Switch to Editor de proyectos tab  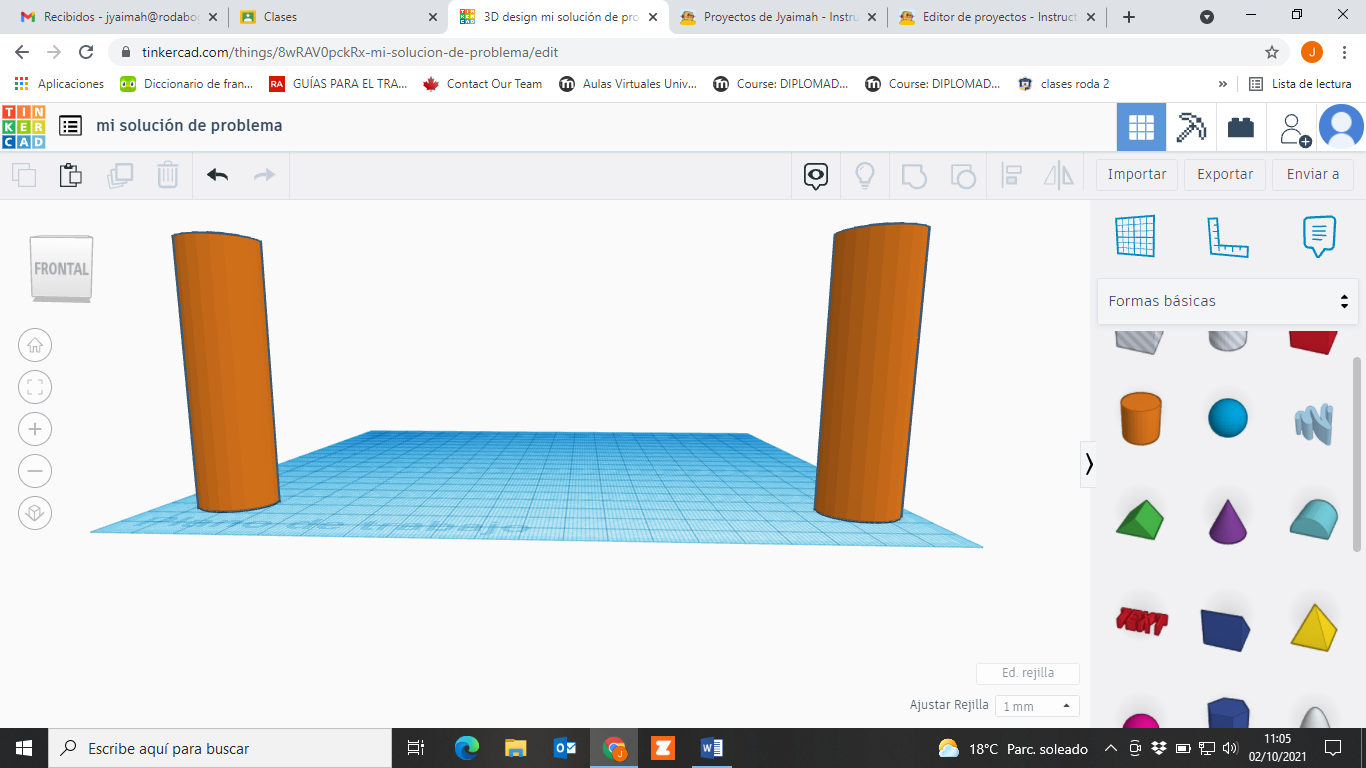coord(997,17)
